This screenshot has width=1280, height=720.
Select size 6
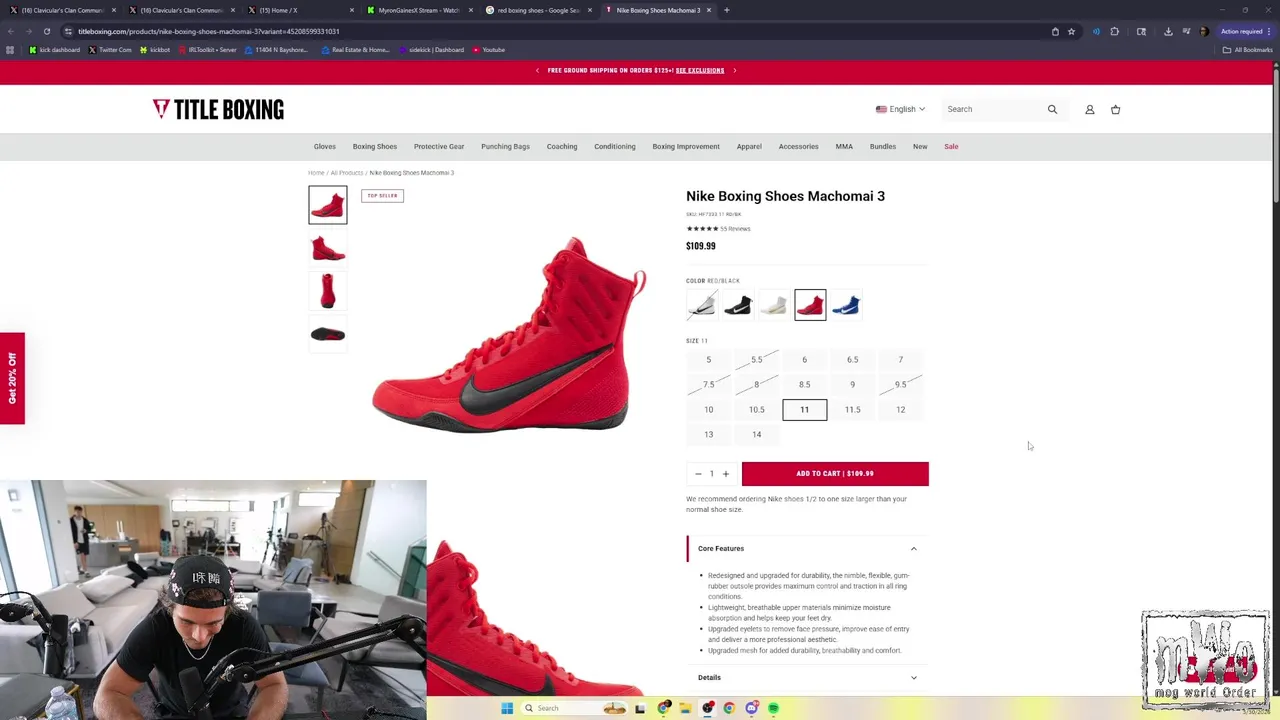[804, 360]
